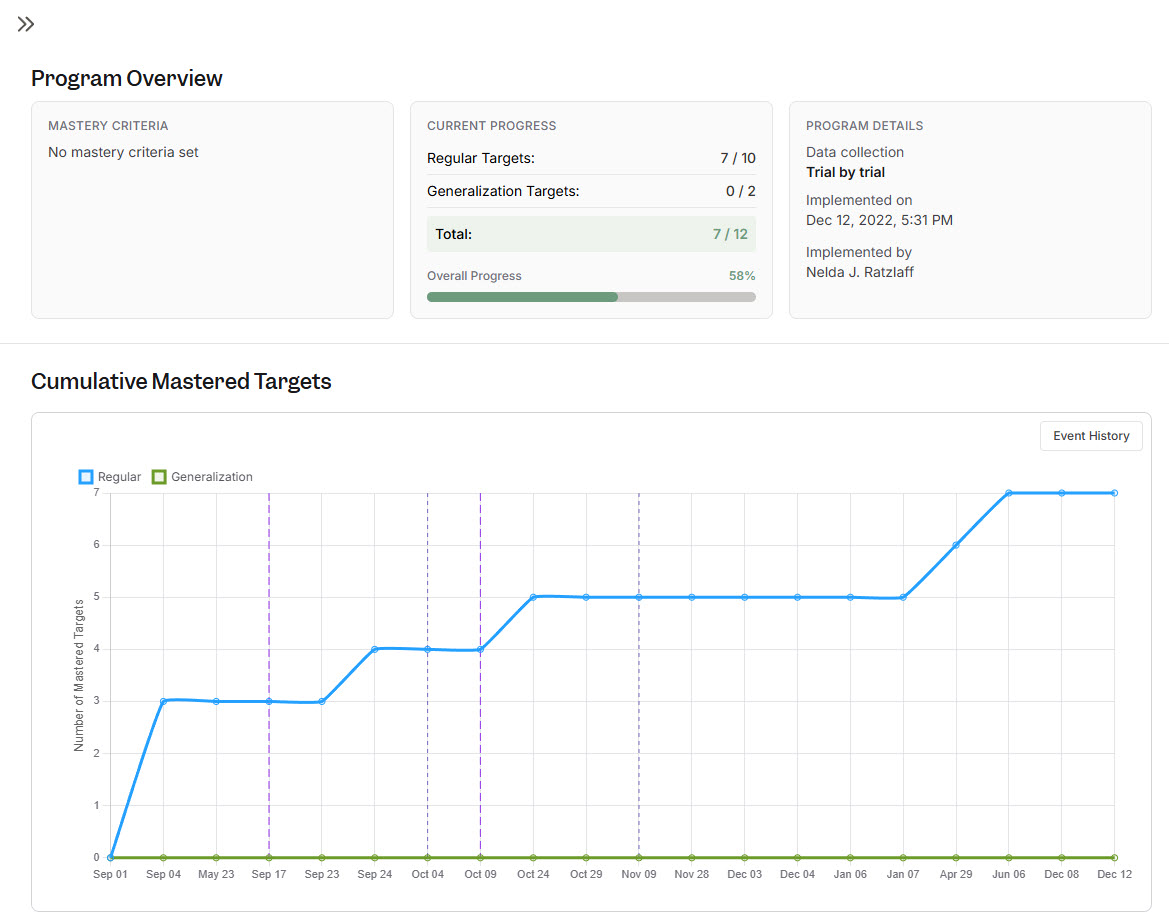Click the 'Generalization Targets:' label
The image size is (1169, 913).
click(503, 191)
